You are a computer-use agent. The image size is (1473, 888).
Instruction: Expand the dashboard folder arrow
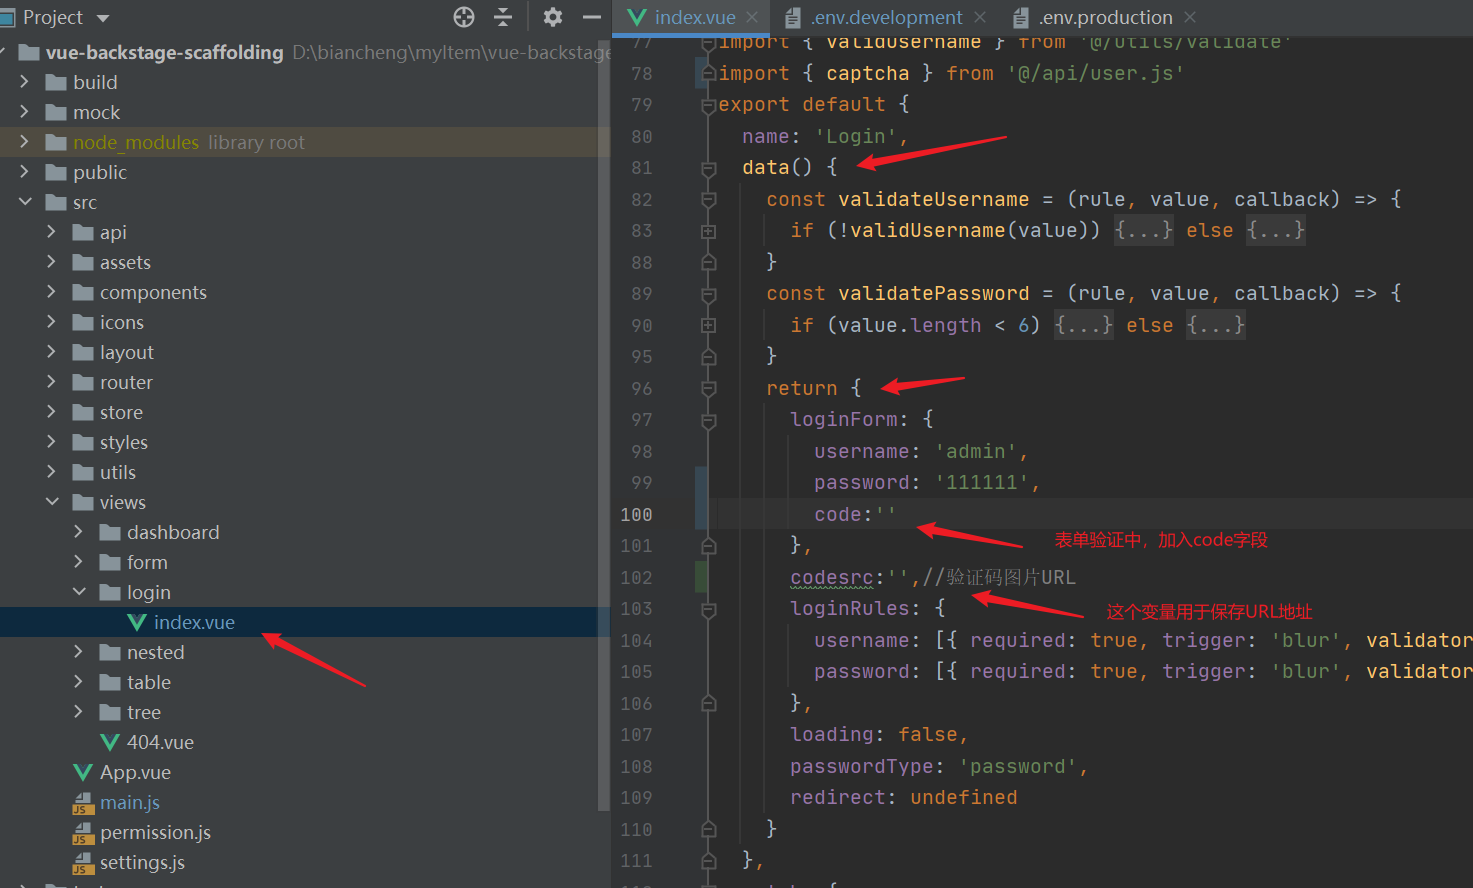79,532
